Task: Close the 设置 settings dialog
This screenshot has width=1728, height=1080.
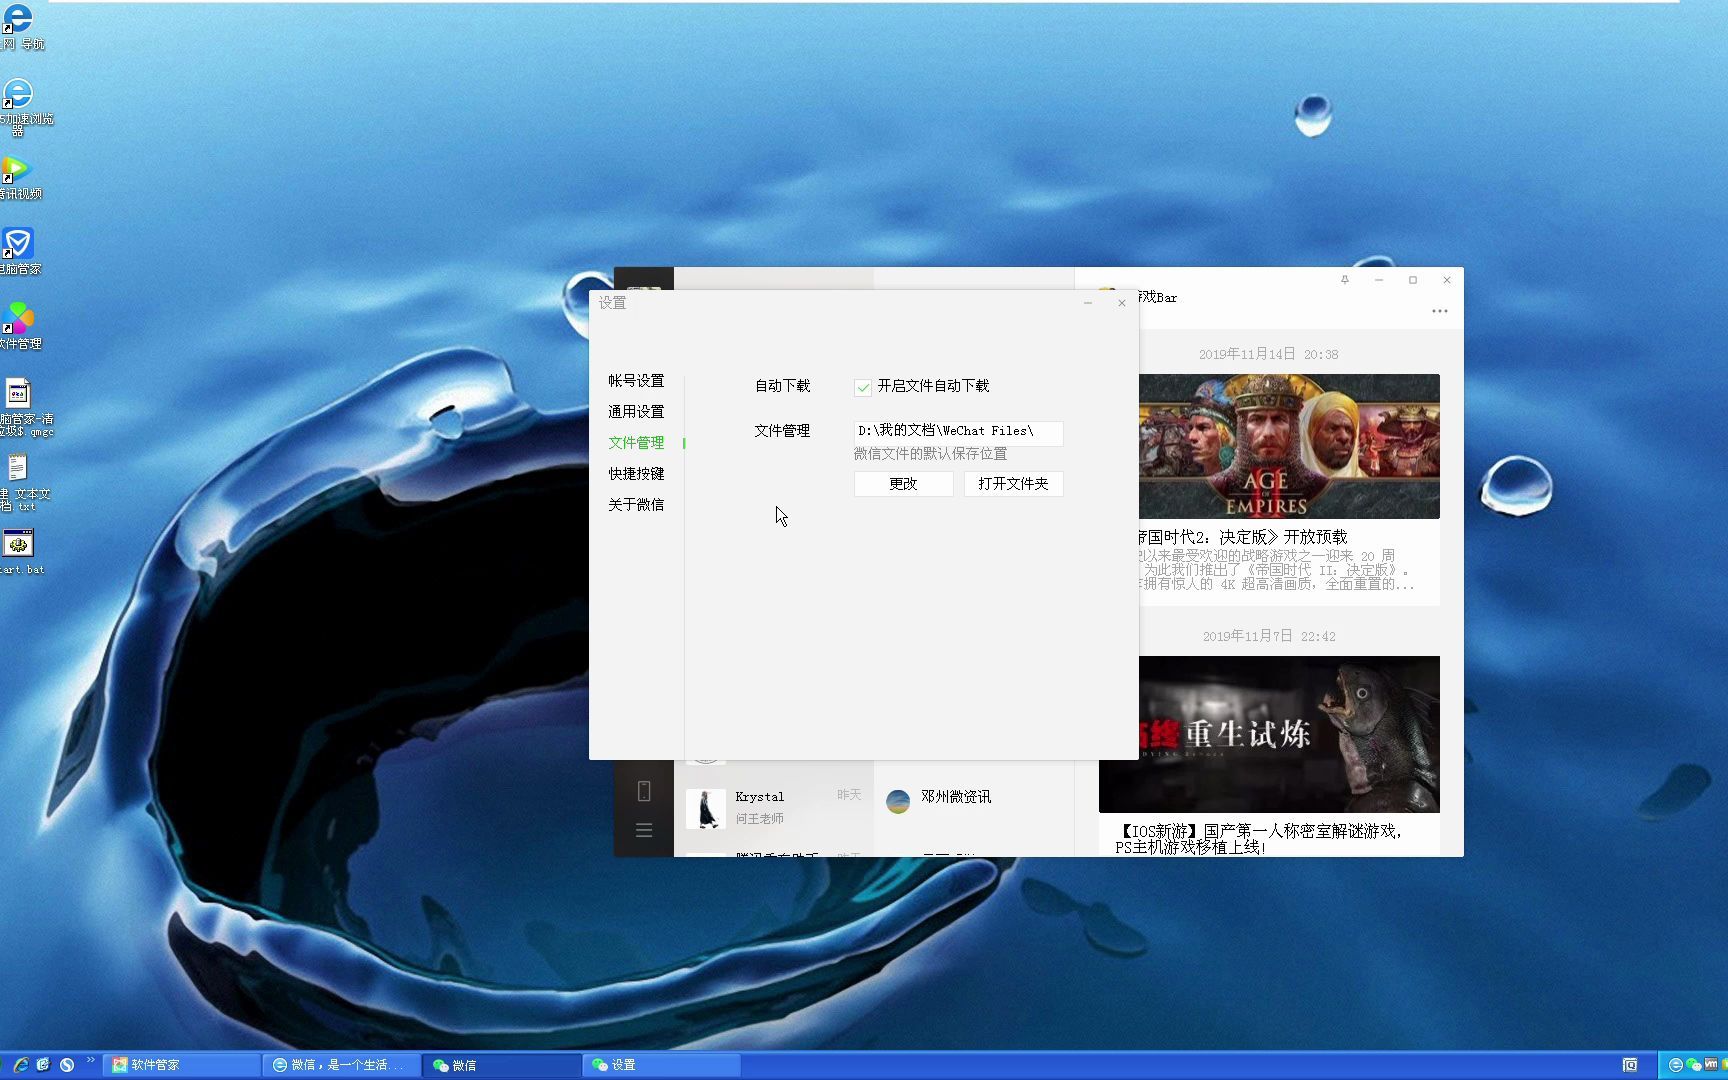Action: coord(1122,303)
